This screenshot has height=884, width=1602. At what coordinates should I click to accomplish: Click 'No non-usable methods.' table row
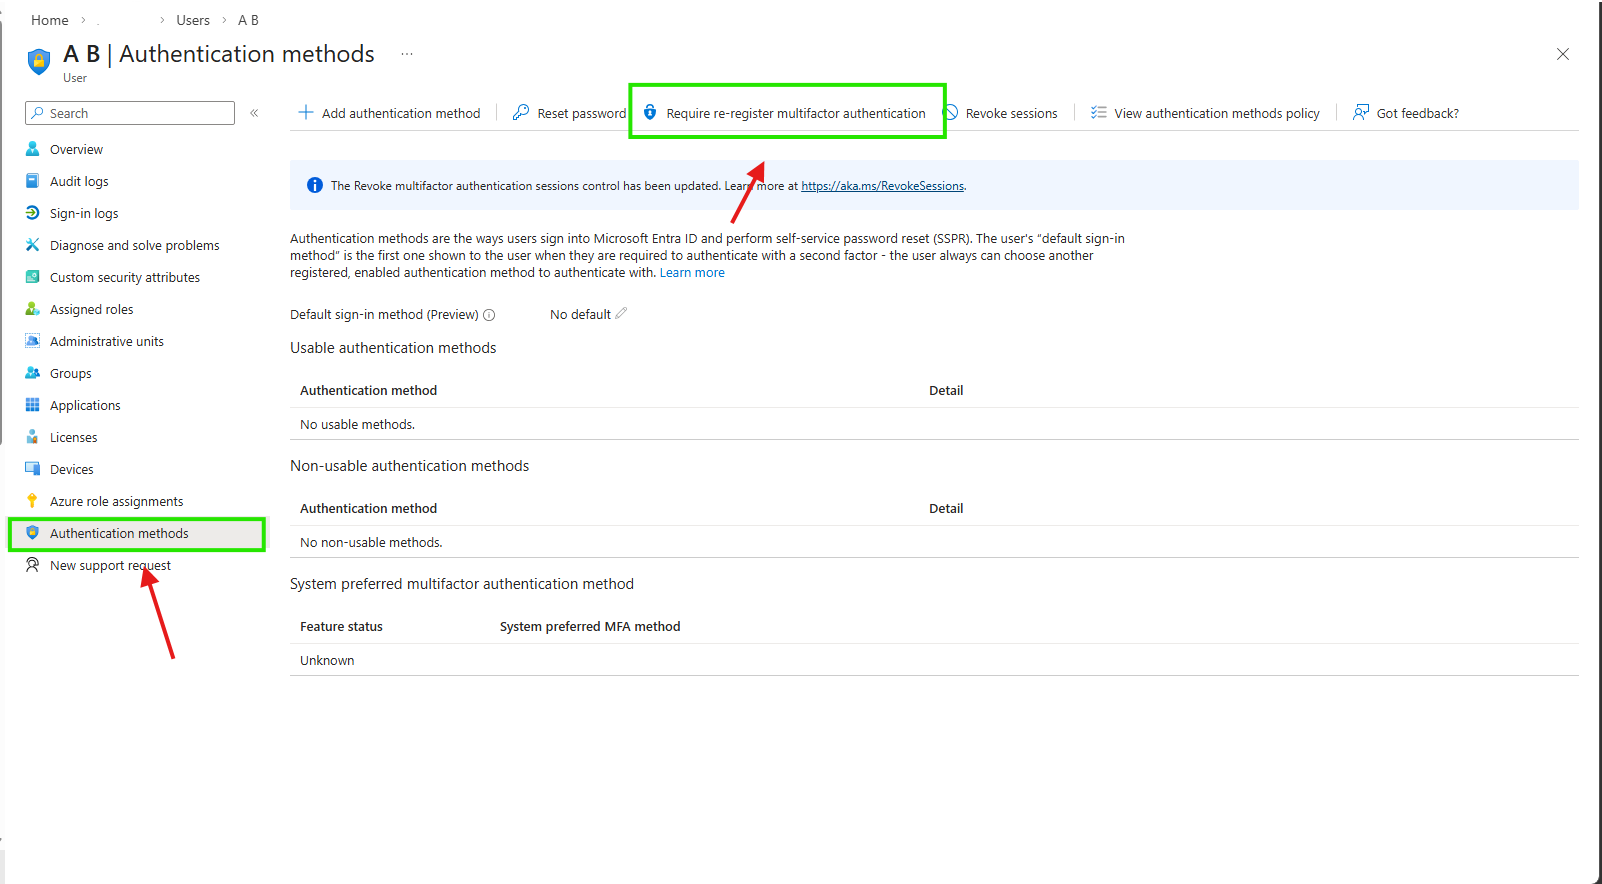coord(934,542)
